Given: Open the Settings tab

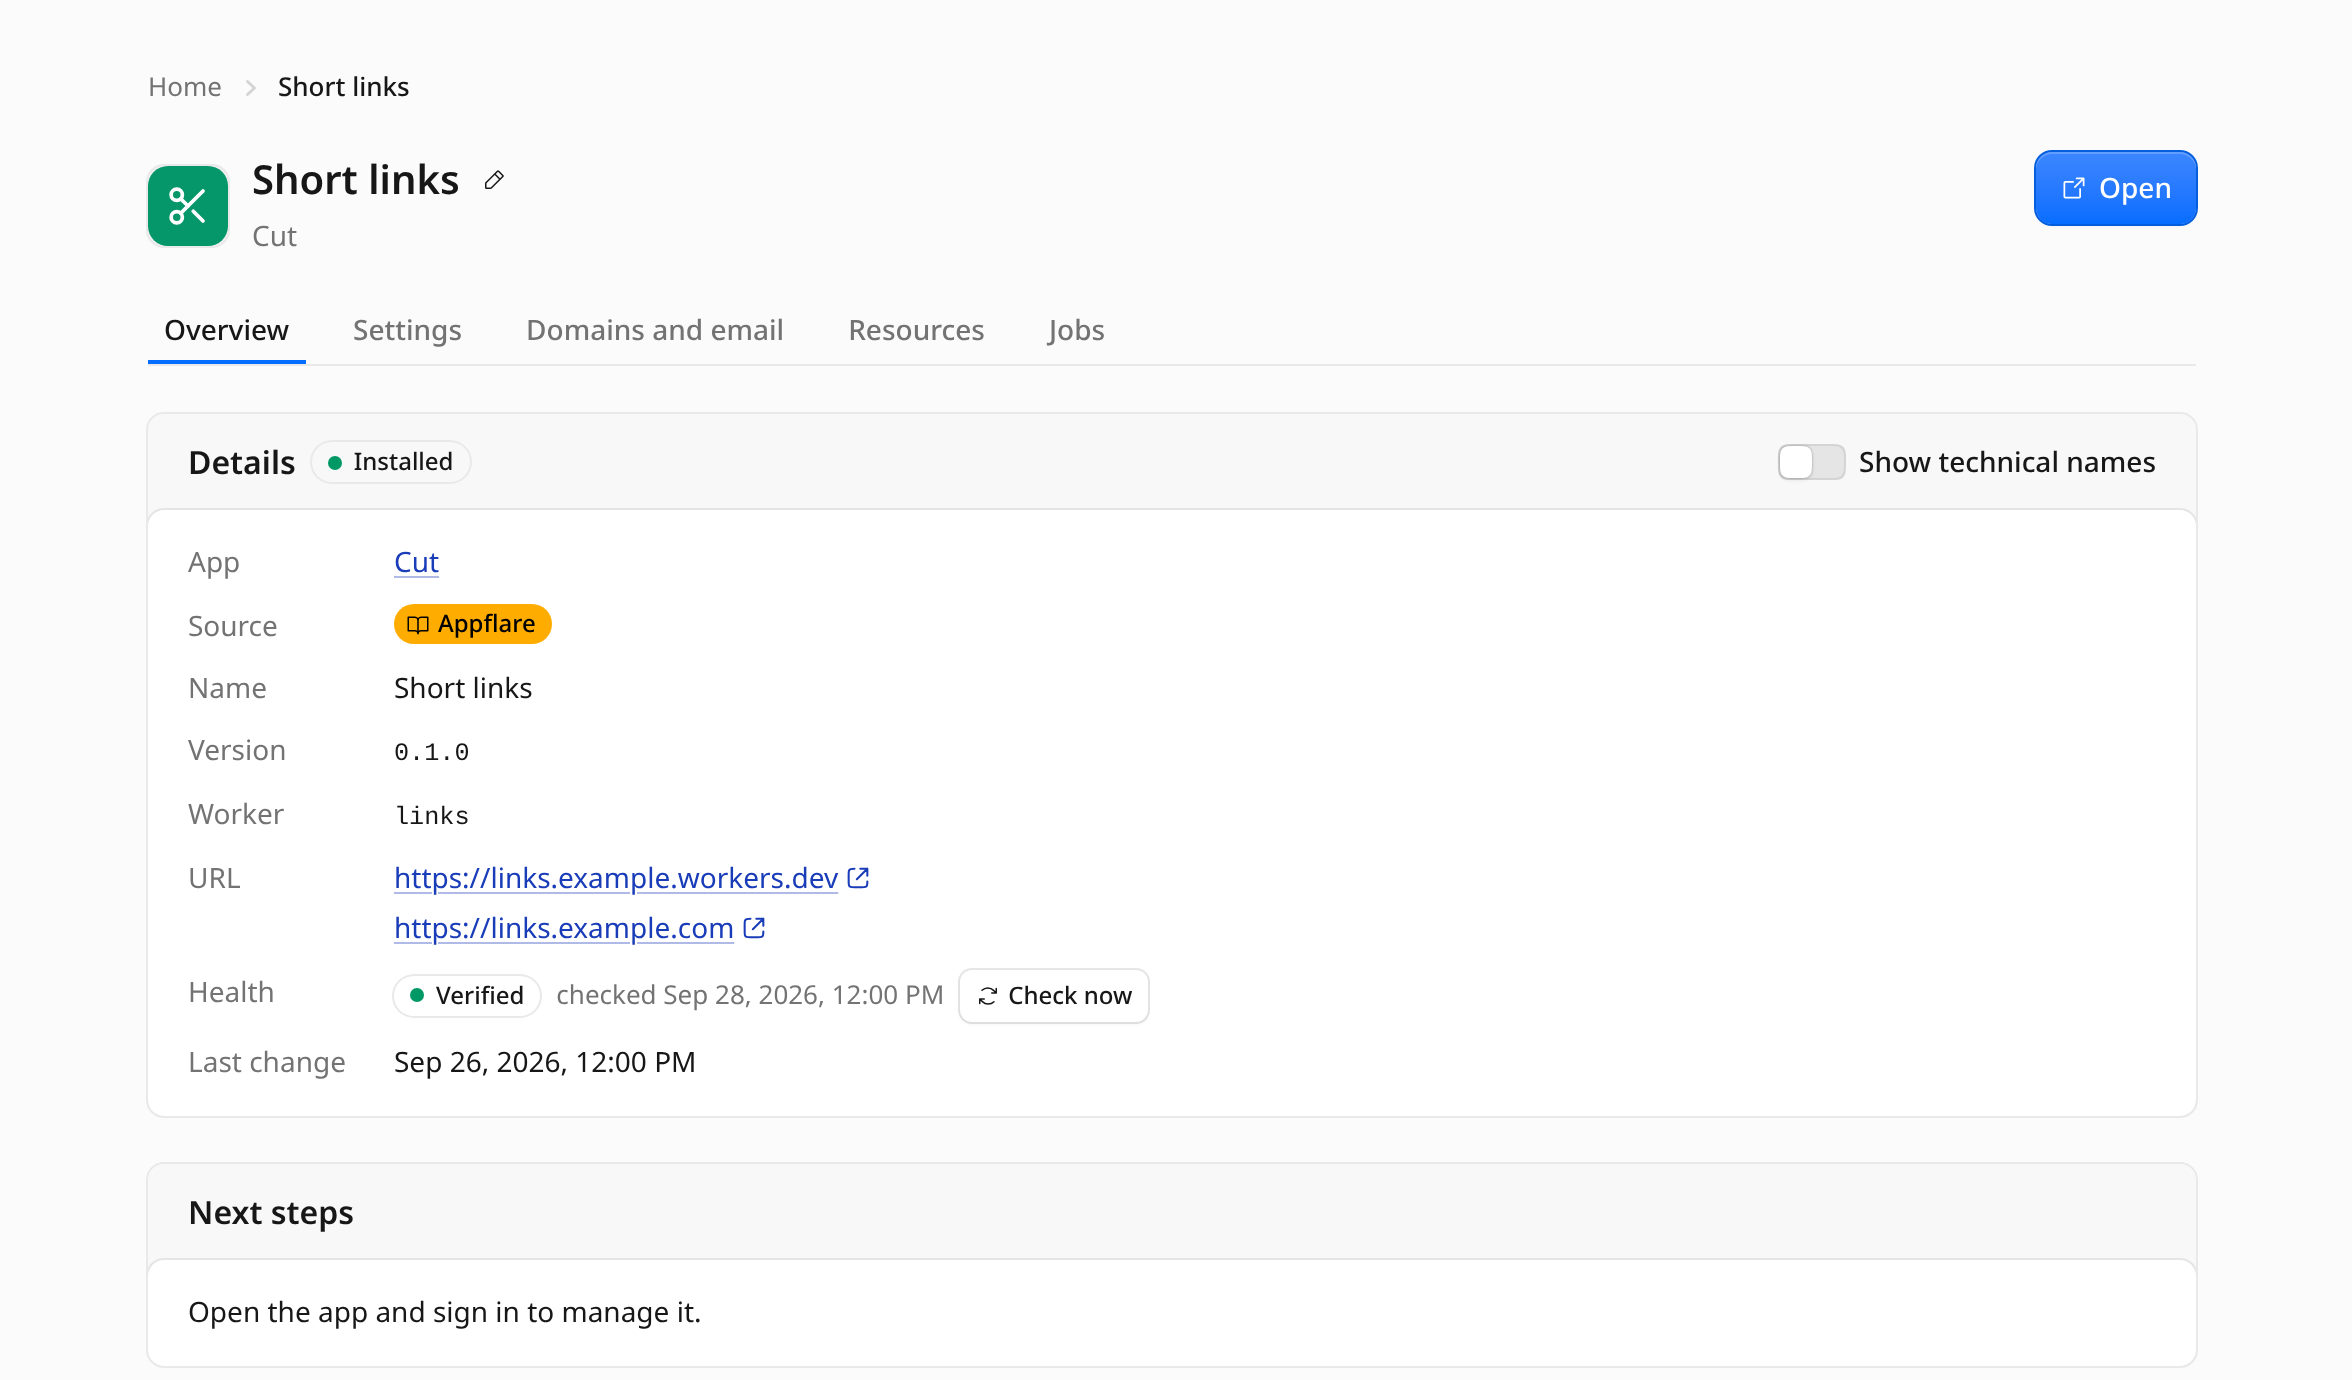Looking at the screenshot, I should pos(407,331).
